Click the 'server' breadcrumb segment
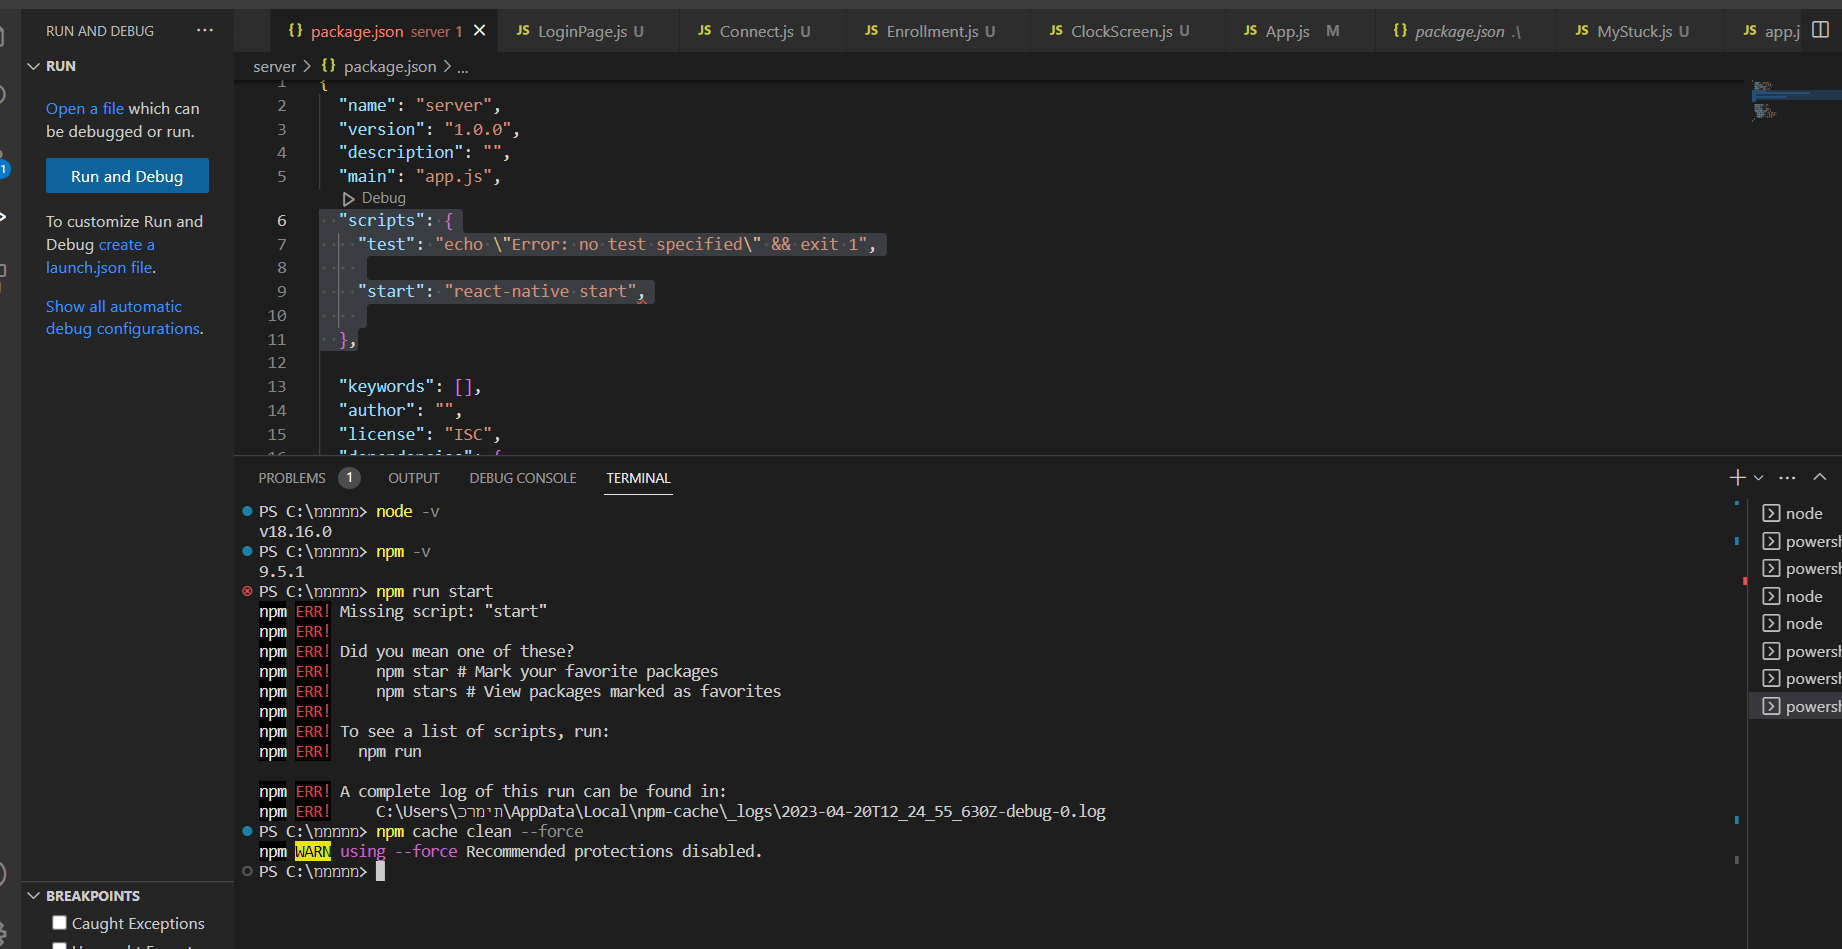 click(274, 67)
